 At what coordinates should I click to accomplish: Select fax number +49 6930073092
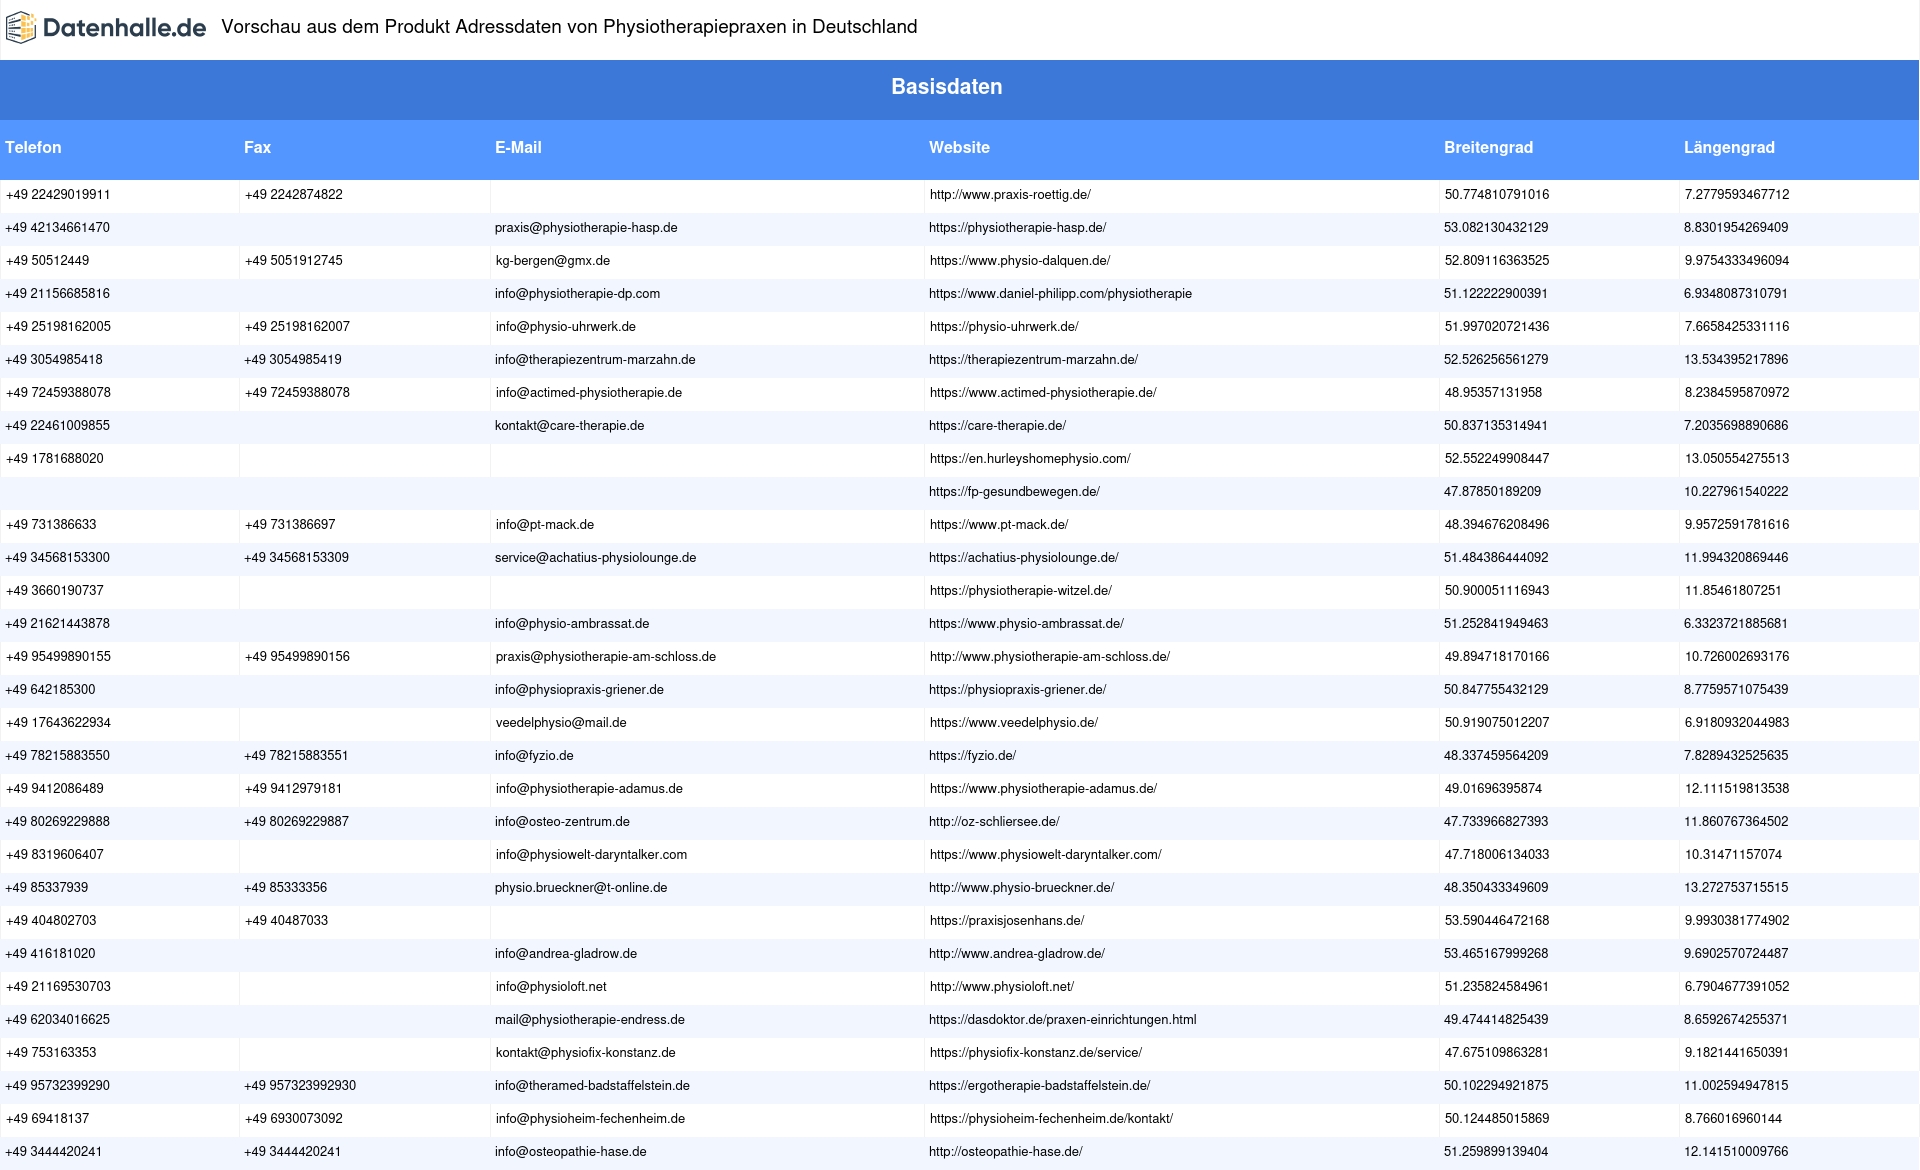coord(294,1119)
